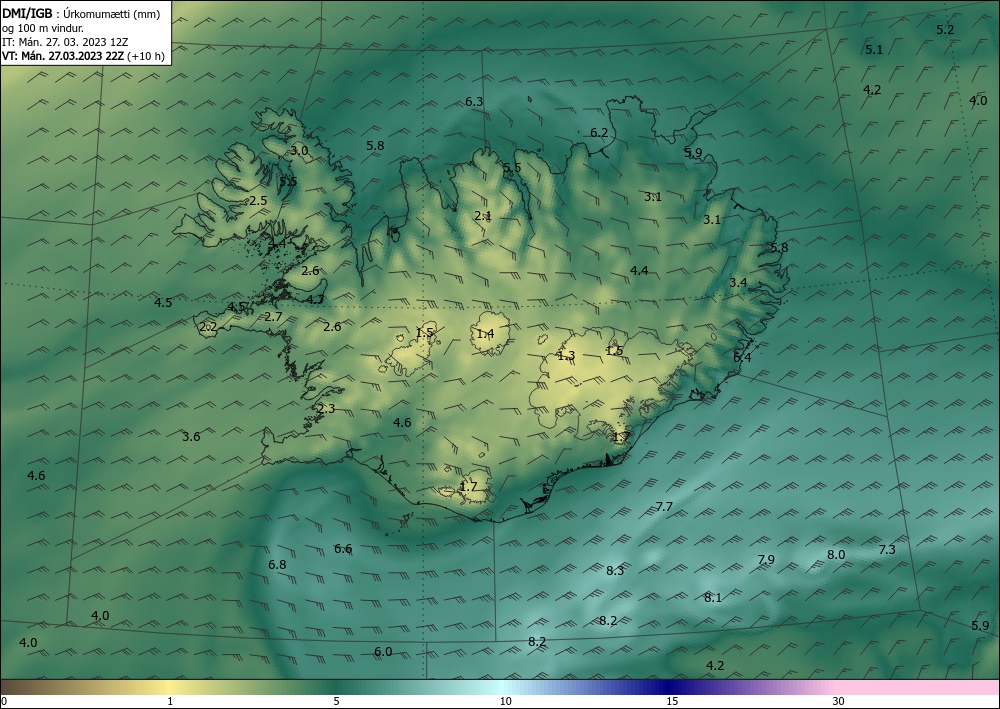Select the 6.8 map value
The width and height of the screenshot is (1000, 709).
coord(277,564)
